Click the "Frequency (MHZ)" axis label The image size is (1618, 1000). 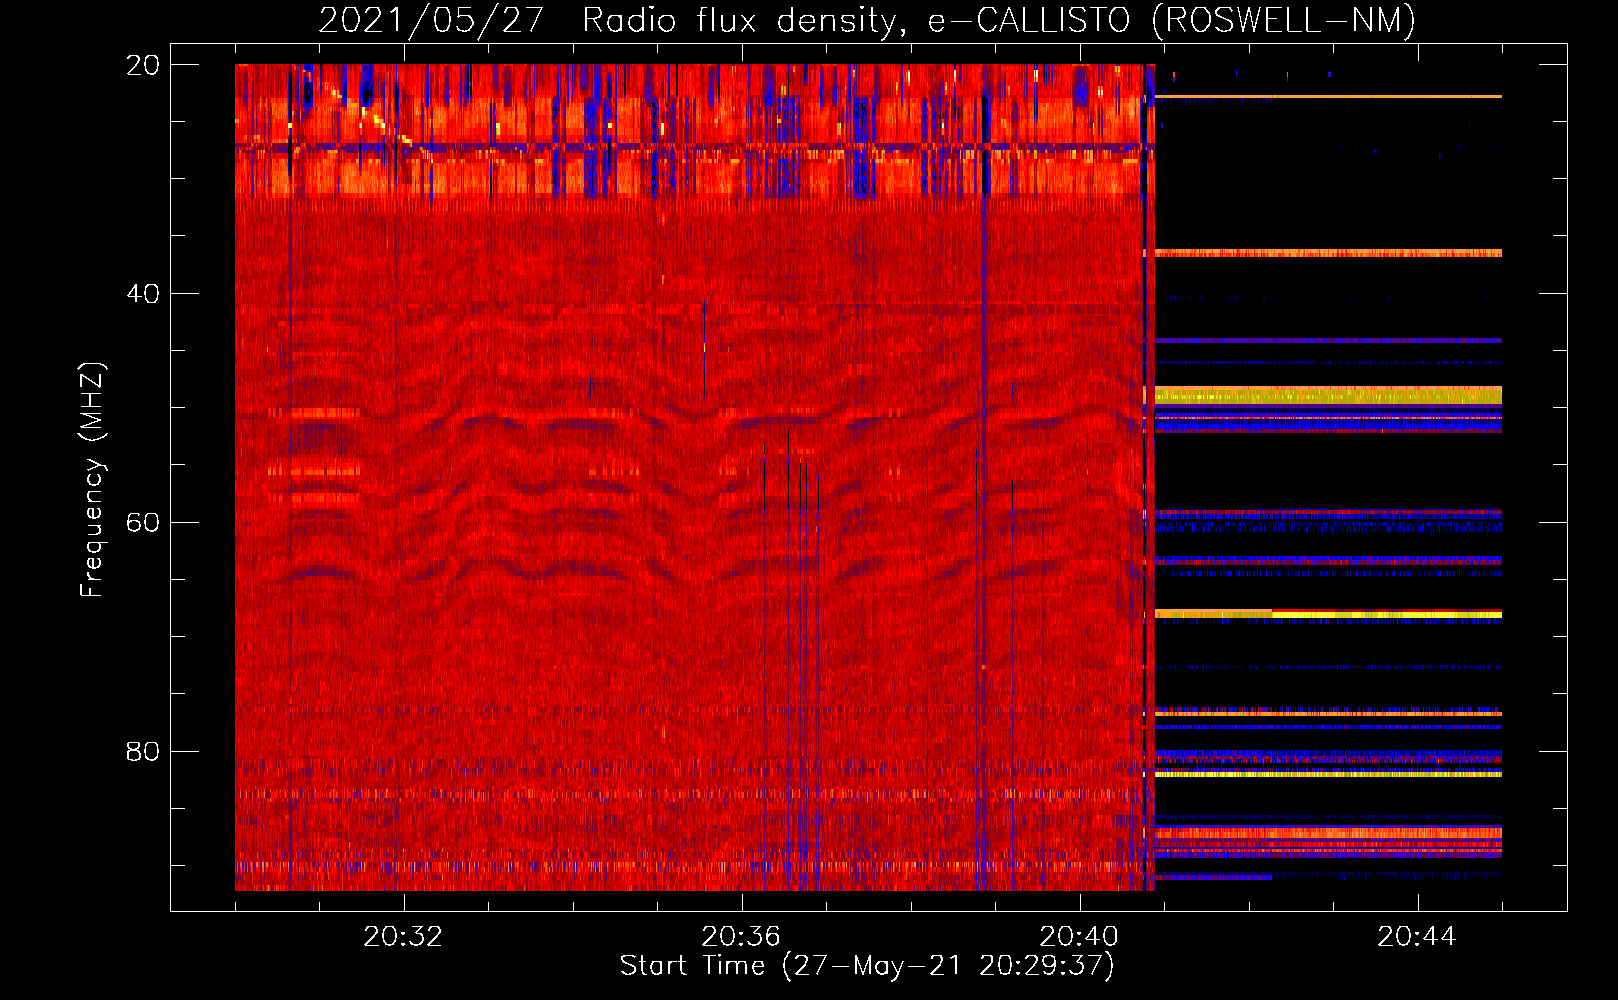pos(91,480)
